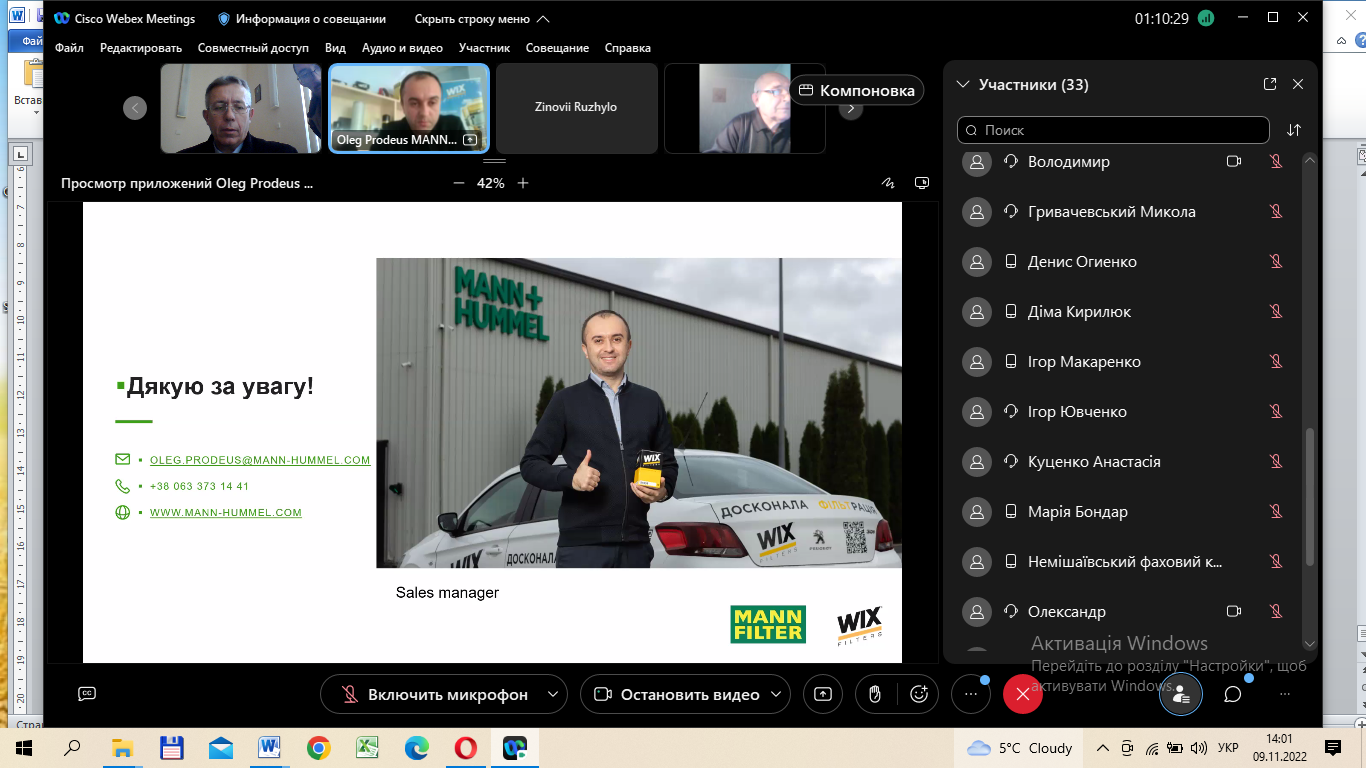This screenshot has width=1366, height=768.
Task: Click participants list scrollbar thumb
Action: click(x=1310, y=497)
